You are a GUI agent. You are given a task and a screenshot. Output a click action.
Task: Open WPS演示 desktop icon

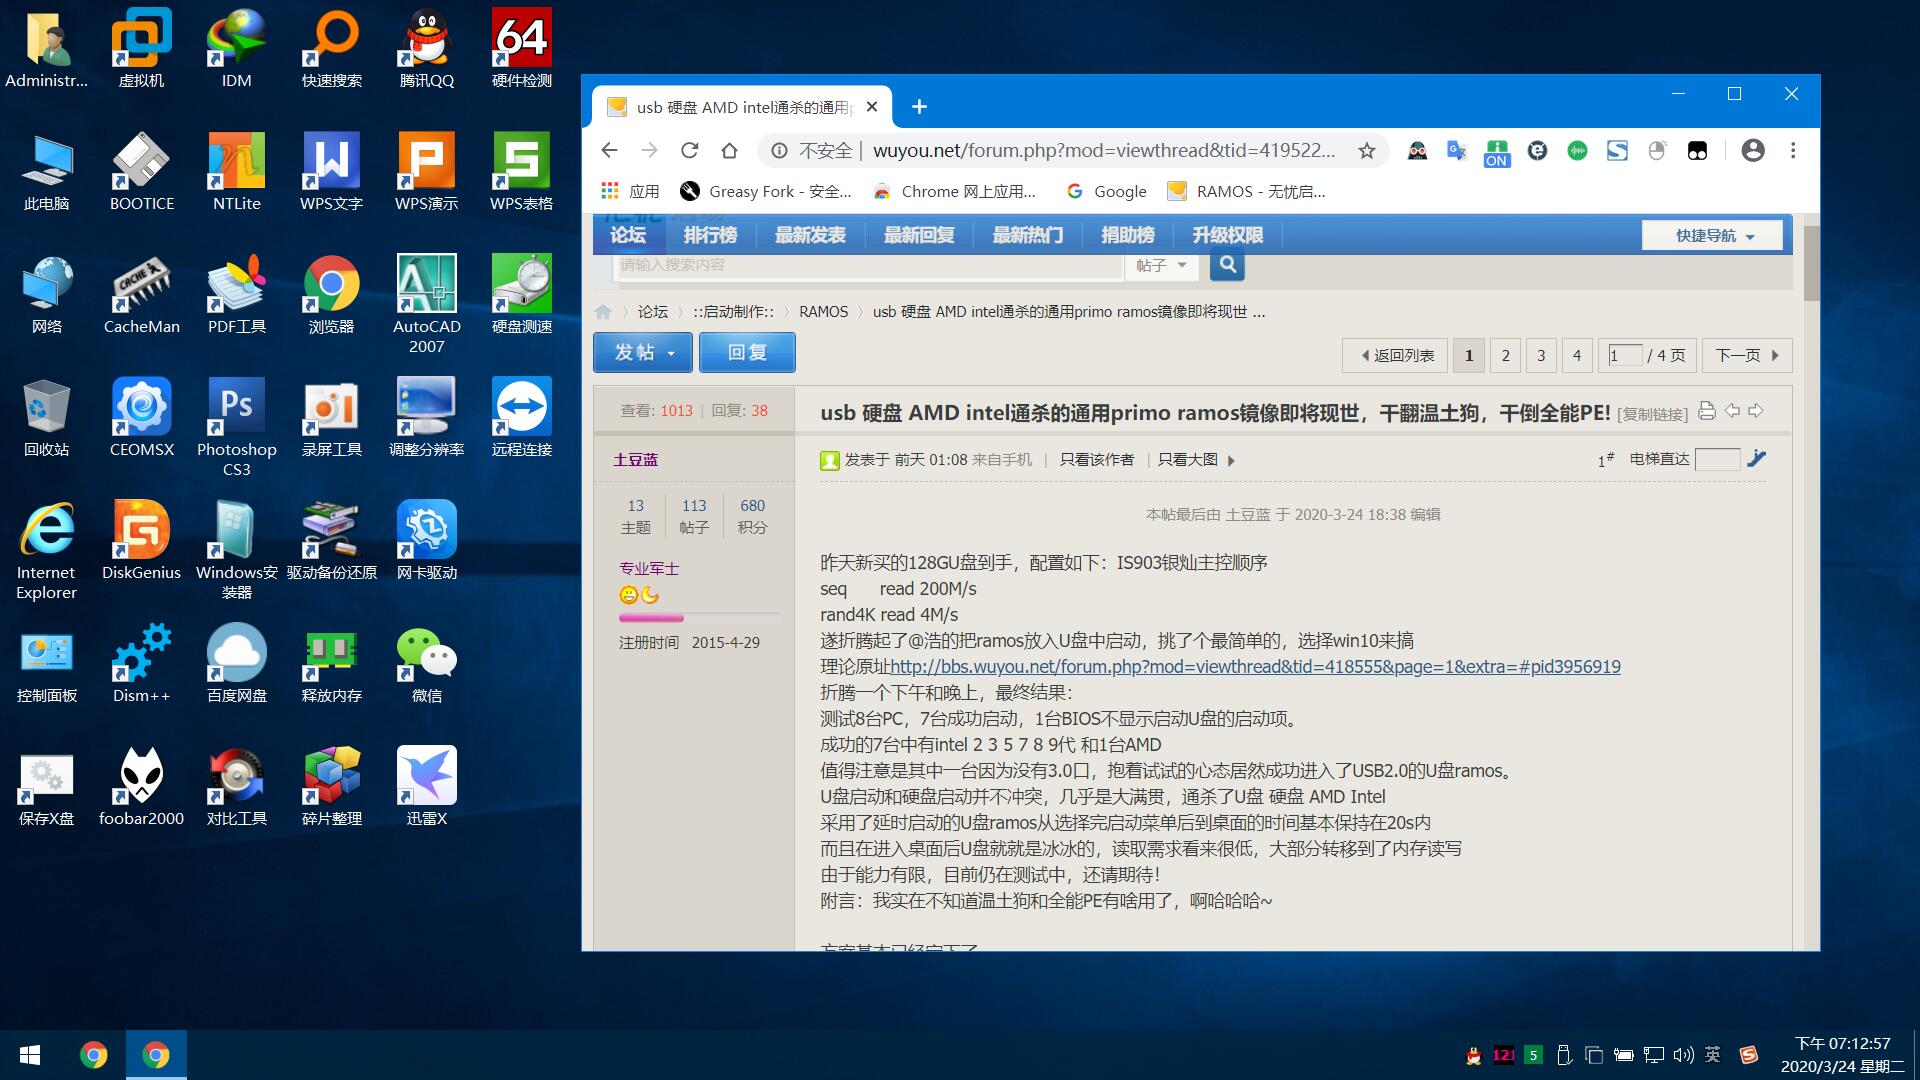click(427, 170)
